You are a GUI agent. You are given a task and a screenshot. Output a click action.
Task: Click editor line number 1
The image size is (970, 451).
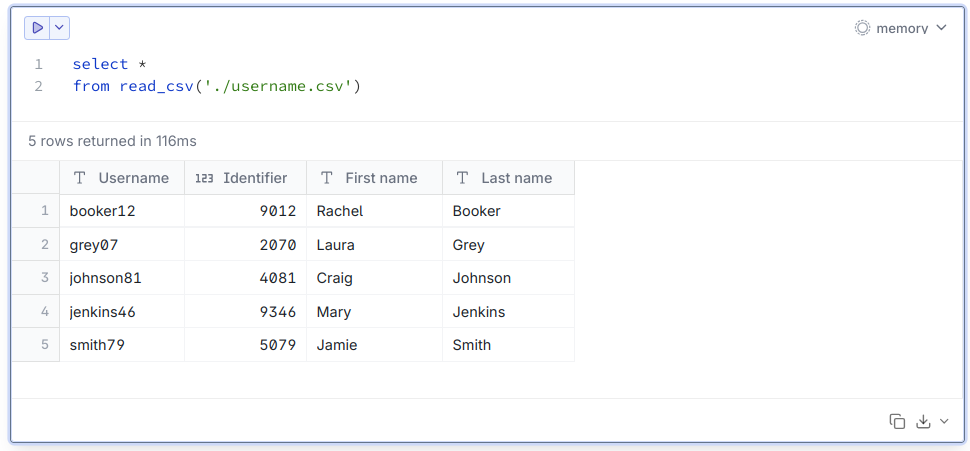coord(38,64)
